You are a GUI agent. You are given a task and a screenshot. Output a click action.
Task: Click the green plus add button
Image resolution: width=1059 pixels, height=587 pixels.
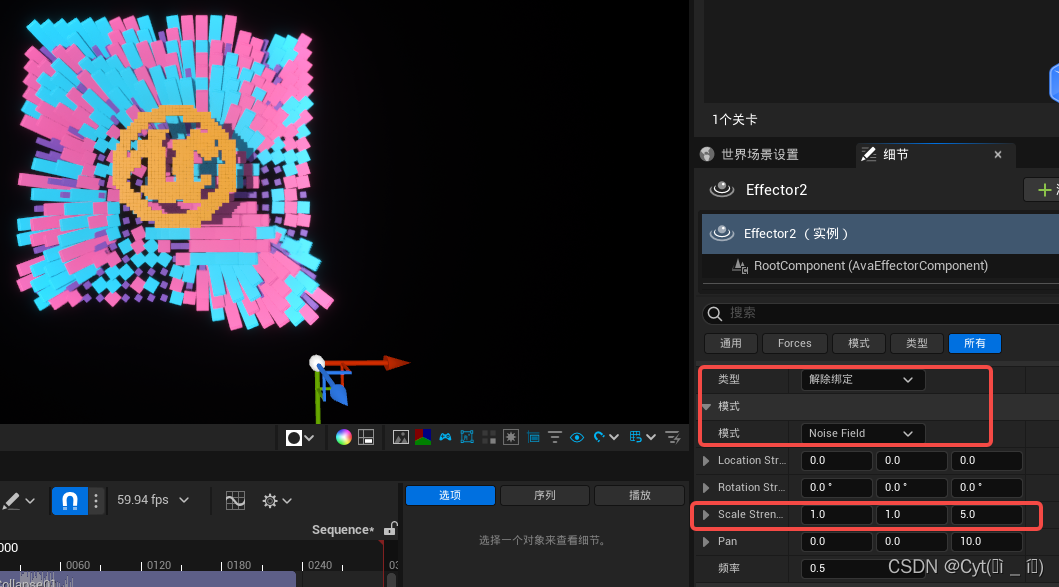click(1043, 190)
